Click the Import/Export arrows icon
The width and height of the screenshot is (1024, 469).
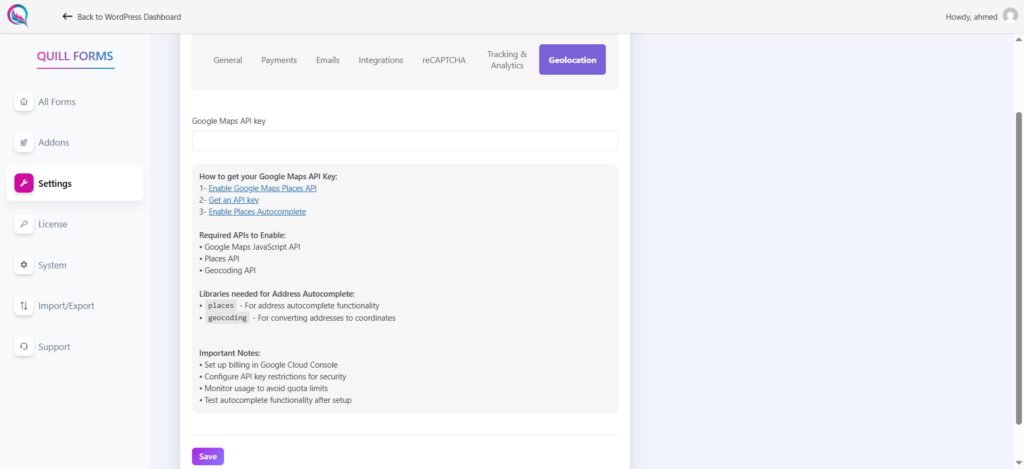point(24,306)
